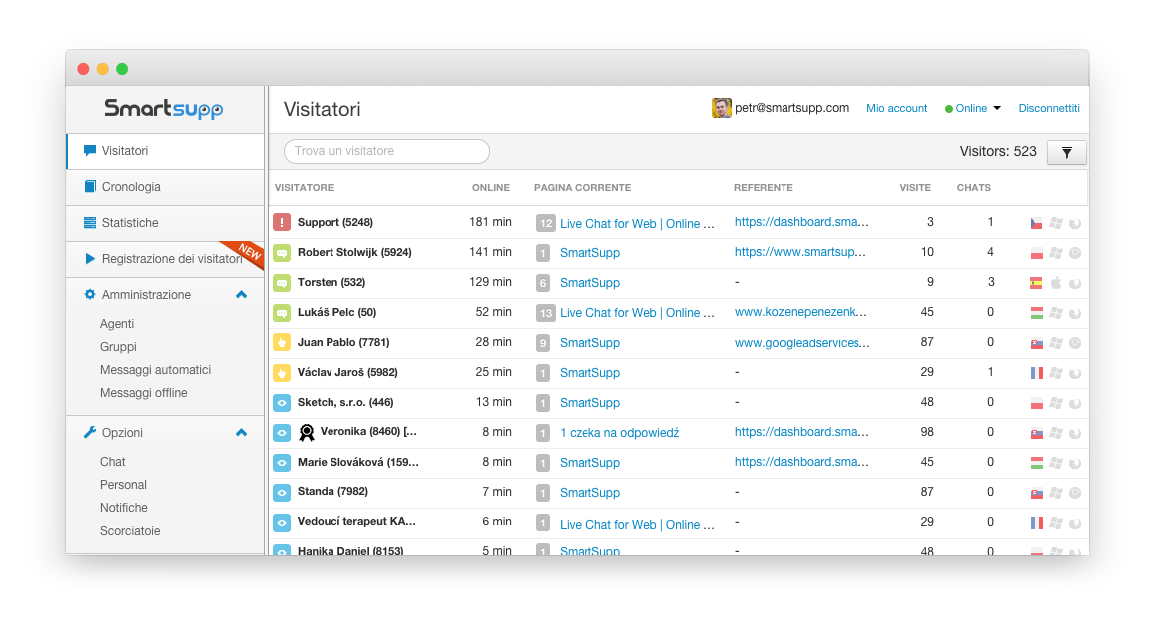
Task: Click the Apple OS icon in Torsten's row
Action: tap(1055, 283)
